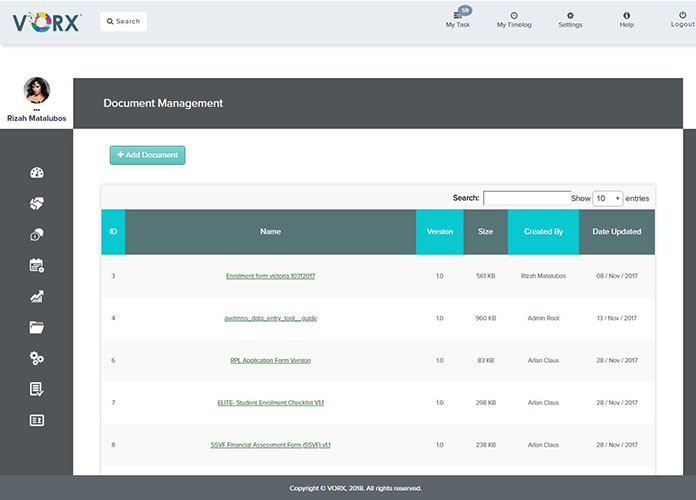This screenshot has width=696, height=500.
Task: Open Enrolment form victoria 10112017 document link
Action: pos(270,276)
